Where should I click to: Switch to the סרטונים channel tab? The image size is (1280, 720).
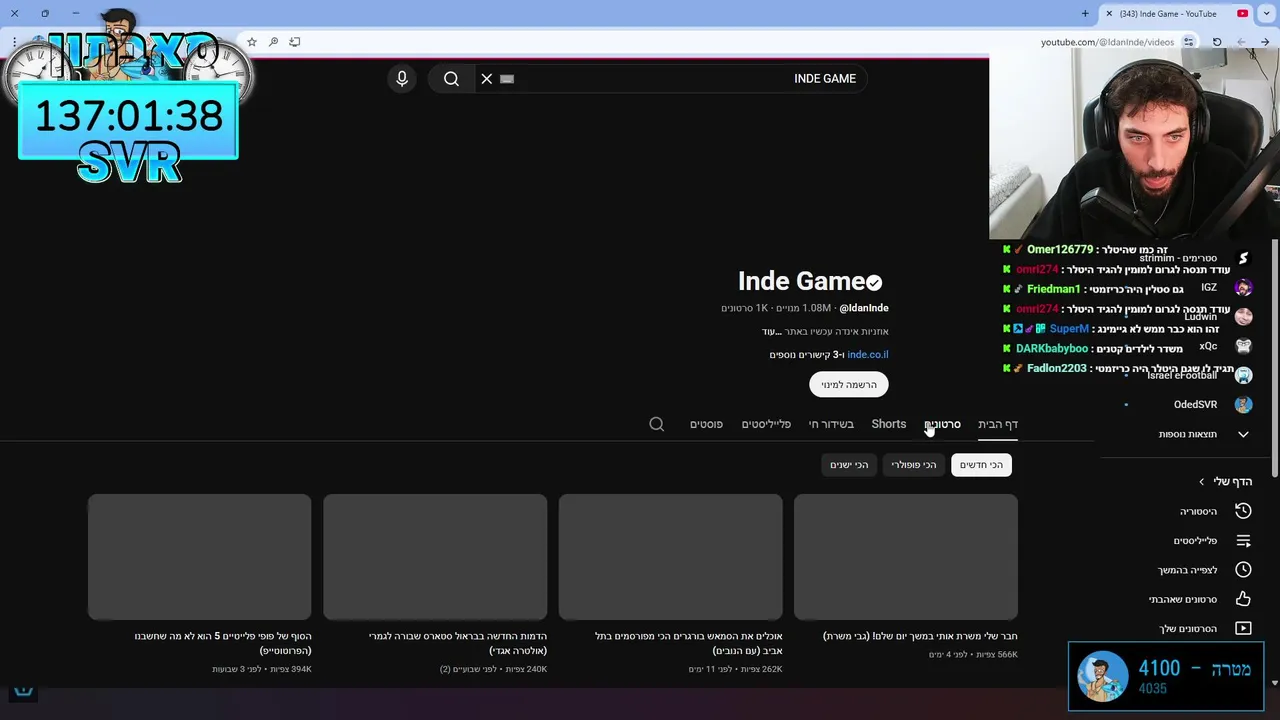tap(943, 424)
